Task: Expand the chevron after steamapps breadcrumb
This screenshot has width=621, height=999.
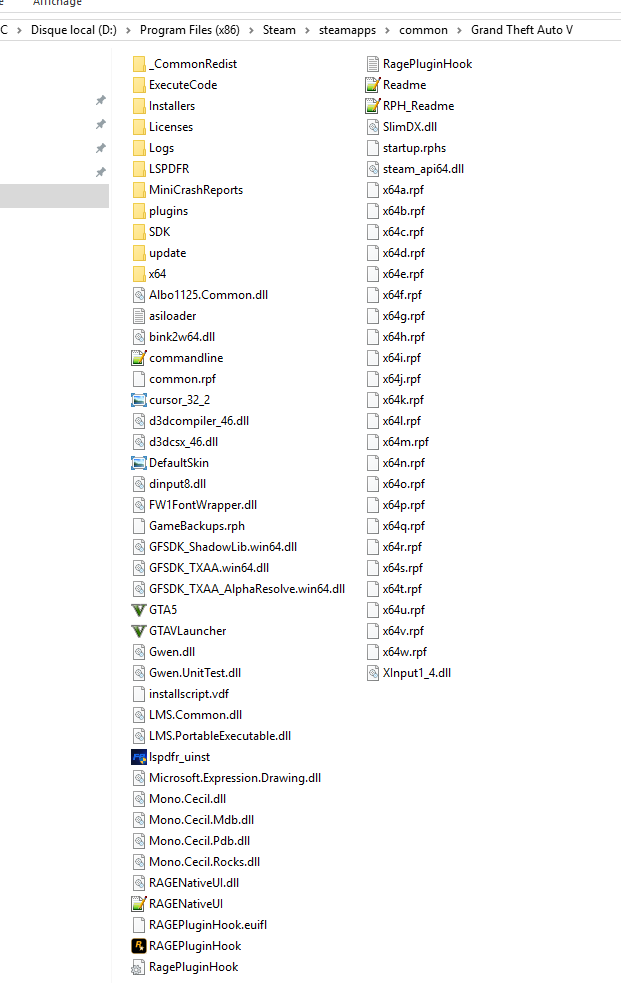Action: [387, 30]
